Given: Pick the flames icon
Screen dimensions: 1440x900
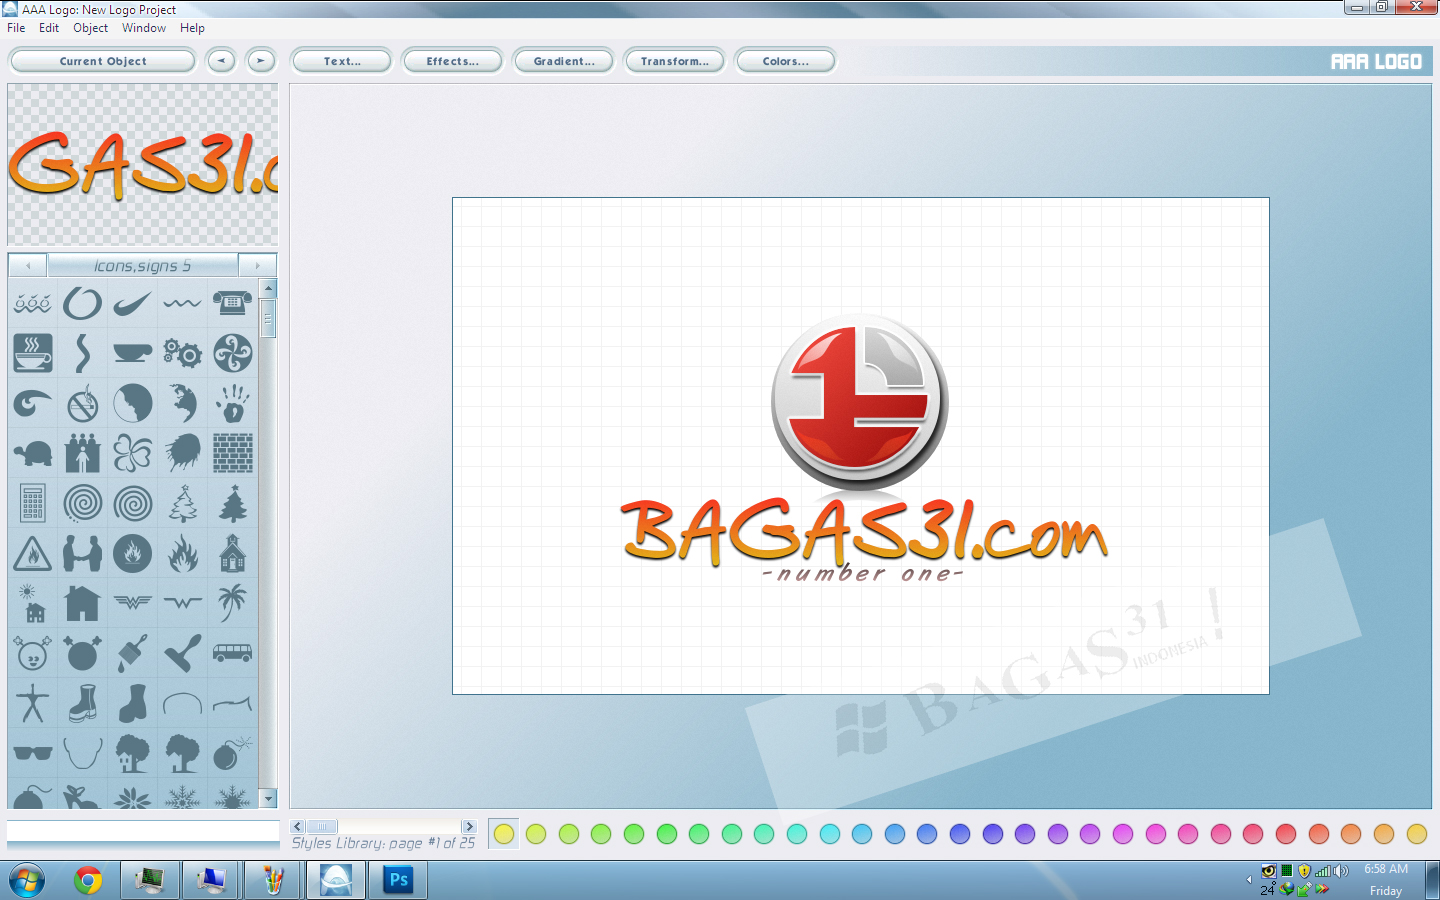Looking at the screenshot, I should [183, 553].
